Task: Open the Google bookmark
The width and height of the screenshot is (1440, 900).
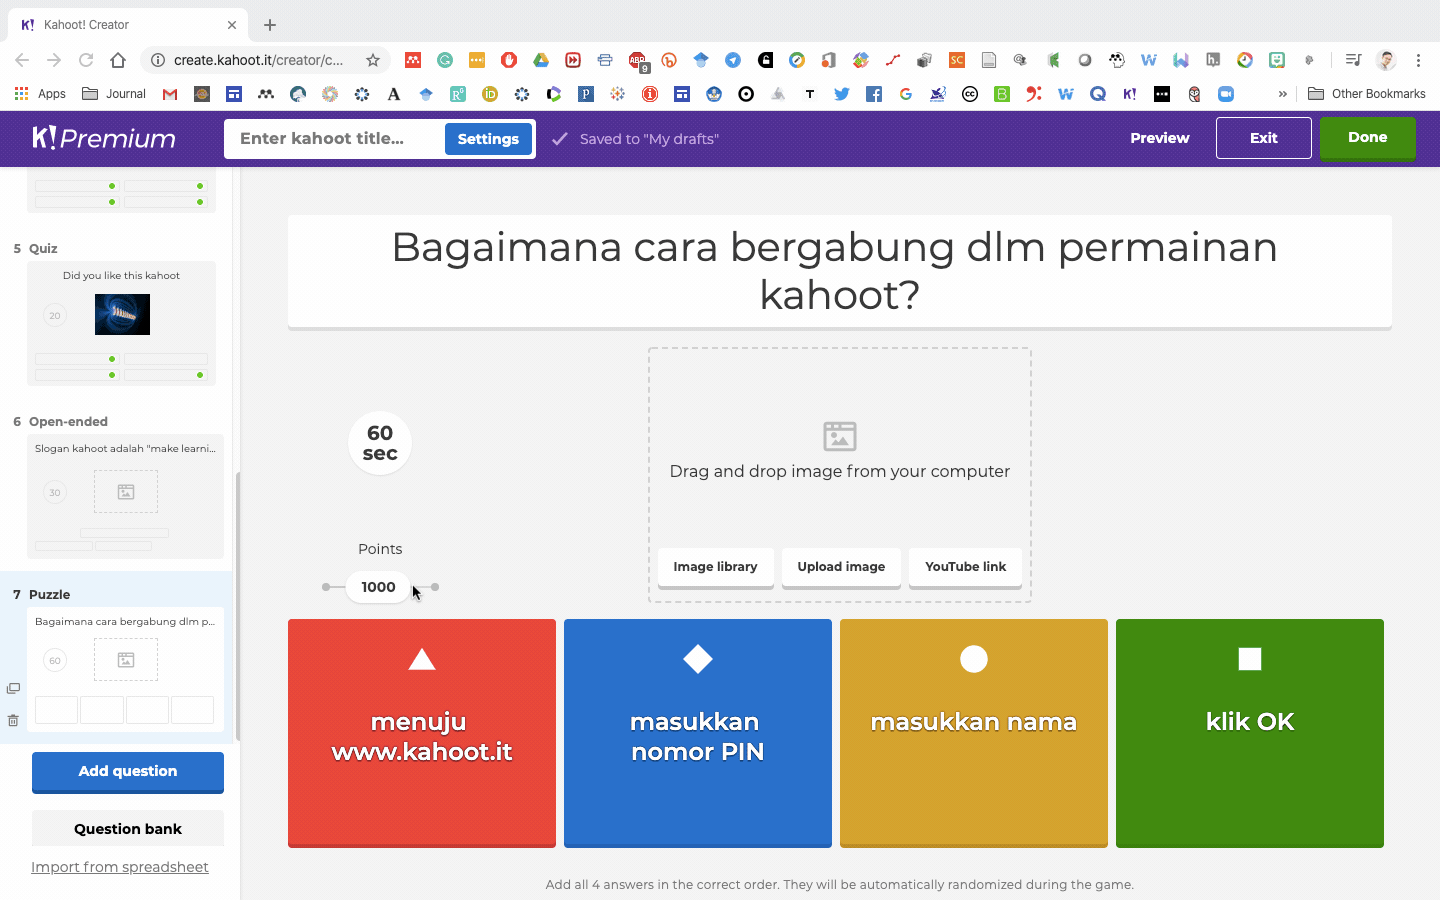Action: click(906, 94)
